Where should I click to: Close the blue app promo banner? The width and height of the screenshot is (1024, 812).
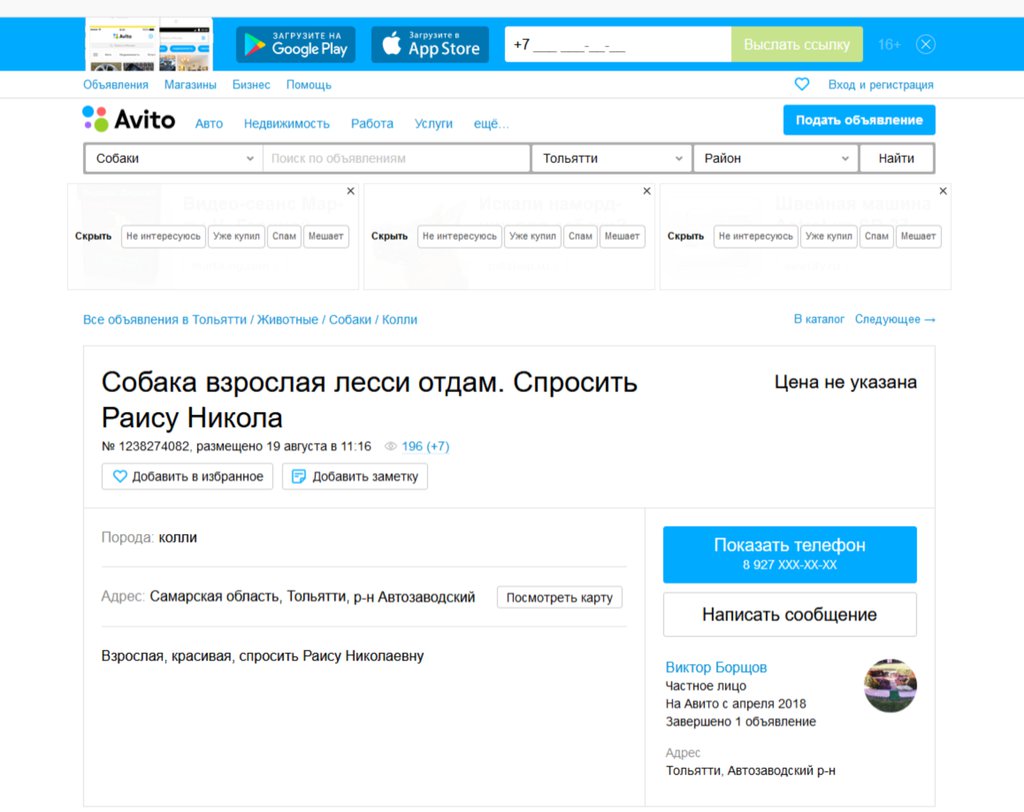click(x=925, y=44)
